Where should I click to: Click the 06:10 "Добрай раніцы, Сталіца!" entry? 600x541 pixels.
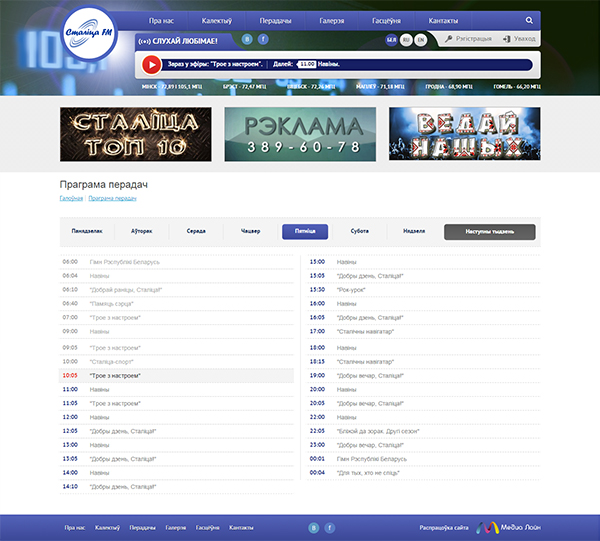point(176,290)
